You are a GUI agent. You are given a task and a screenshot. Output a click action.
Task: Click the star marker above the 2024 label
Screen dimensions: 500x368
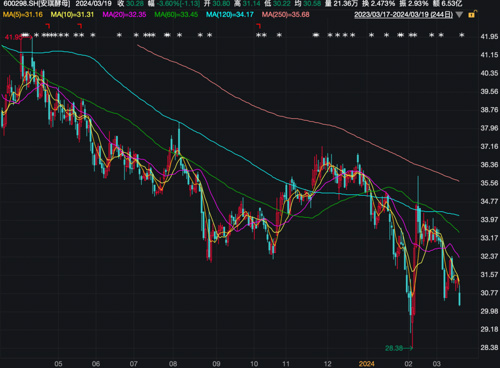click(371, 35)
